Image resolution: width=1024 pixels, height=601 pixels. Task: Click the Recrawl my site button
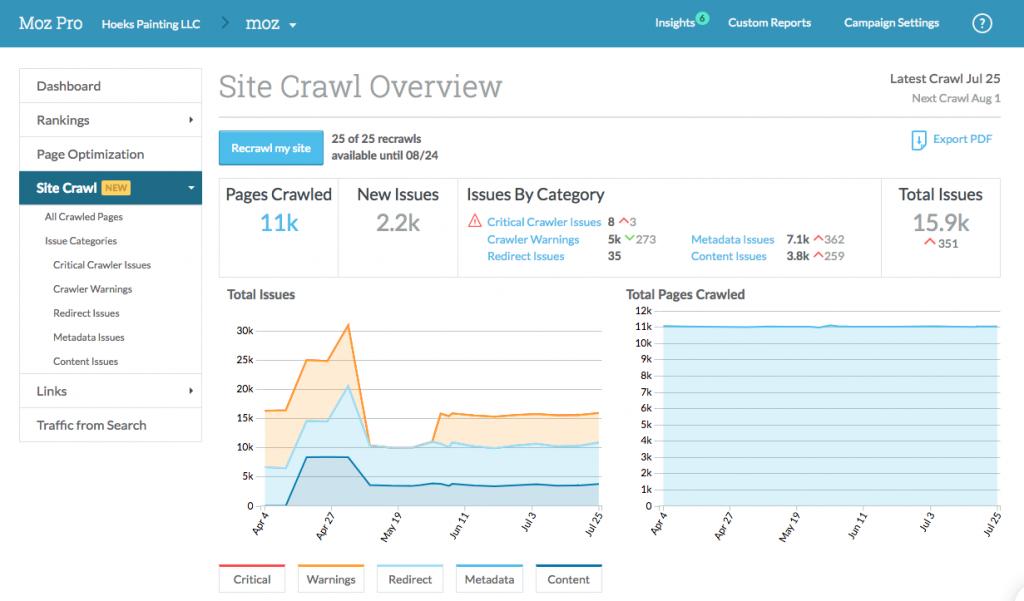tap(270, 146)
